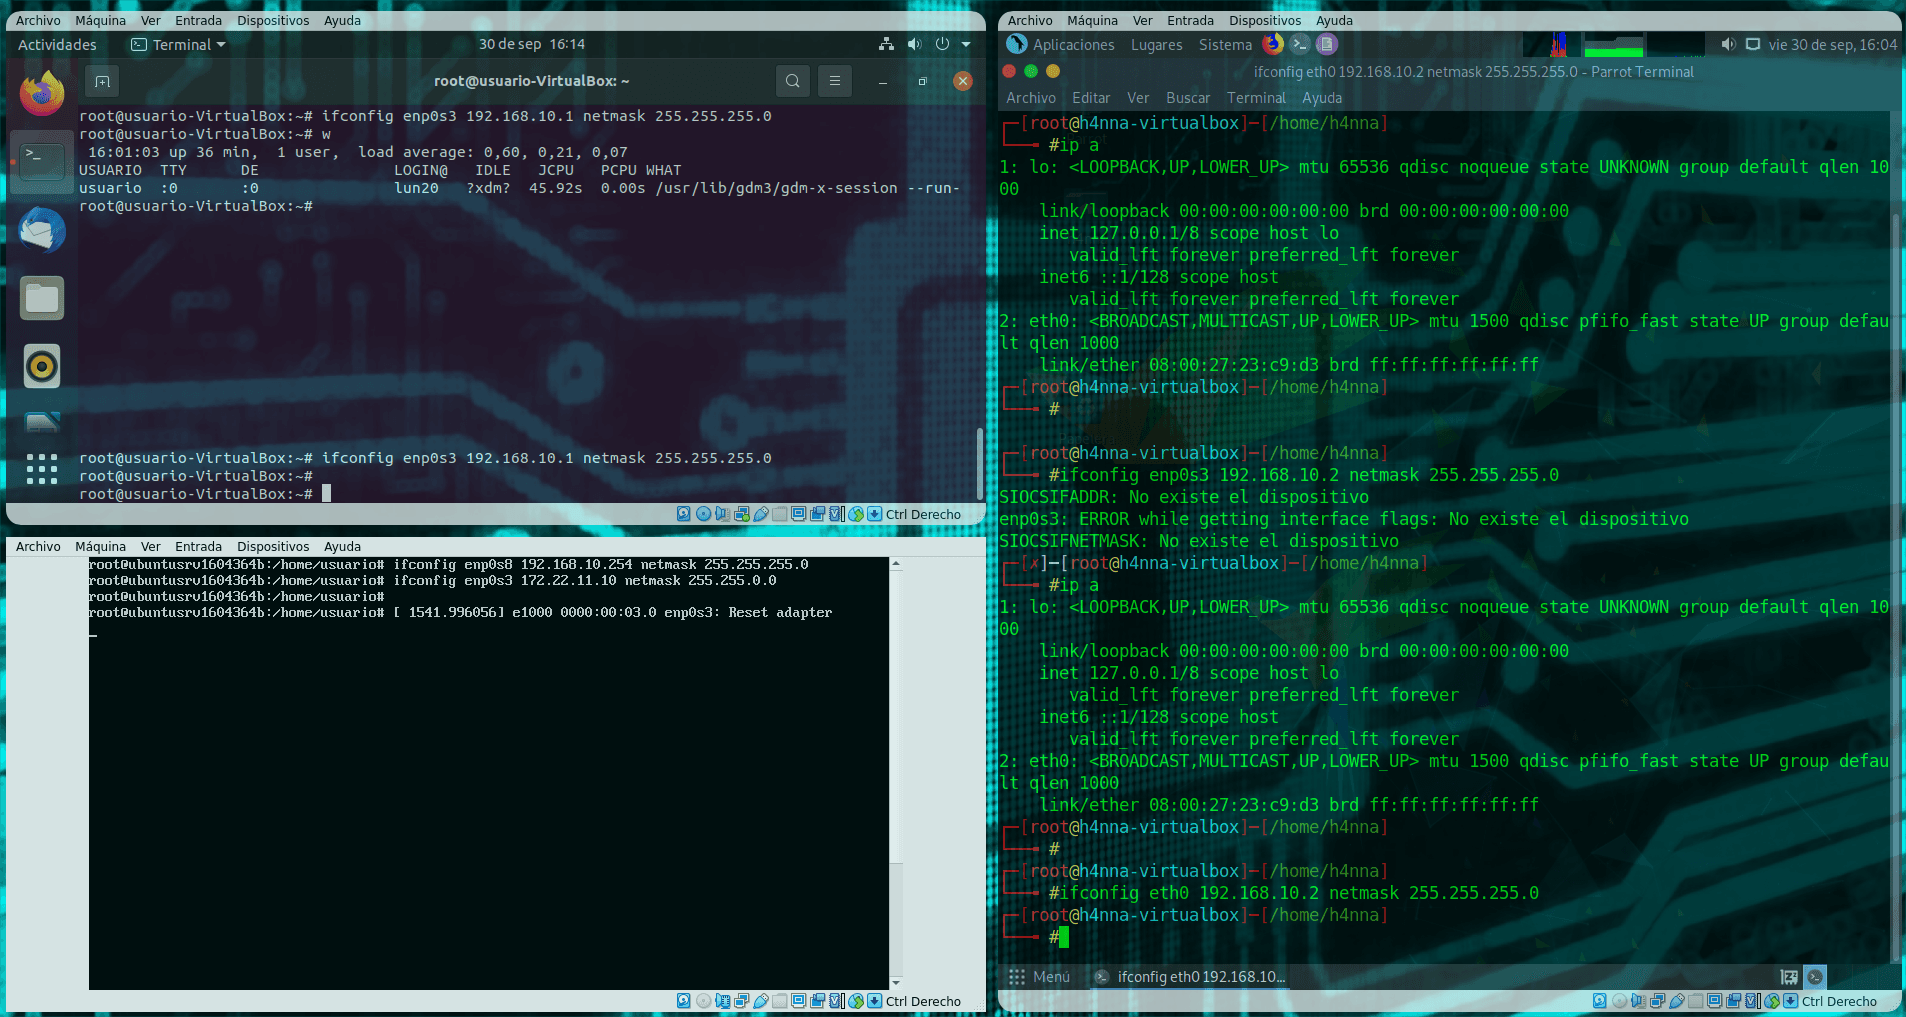Show applications grid in Ubuntu dock
The image size is (1906, 1017).
coord(42,468)
